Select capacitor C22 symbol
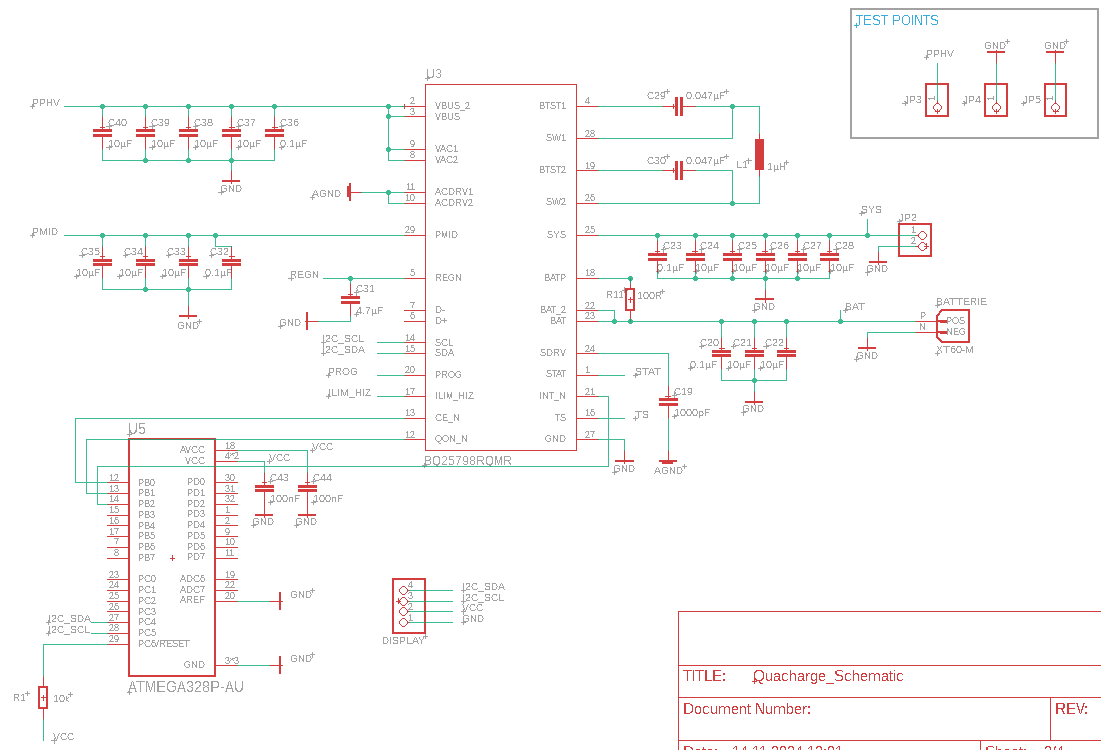 [x=786, y=354]
